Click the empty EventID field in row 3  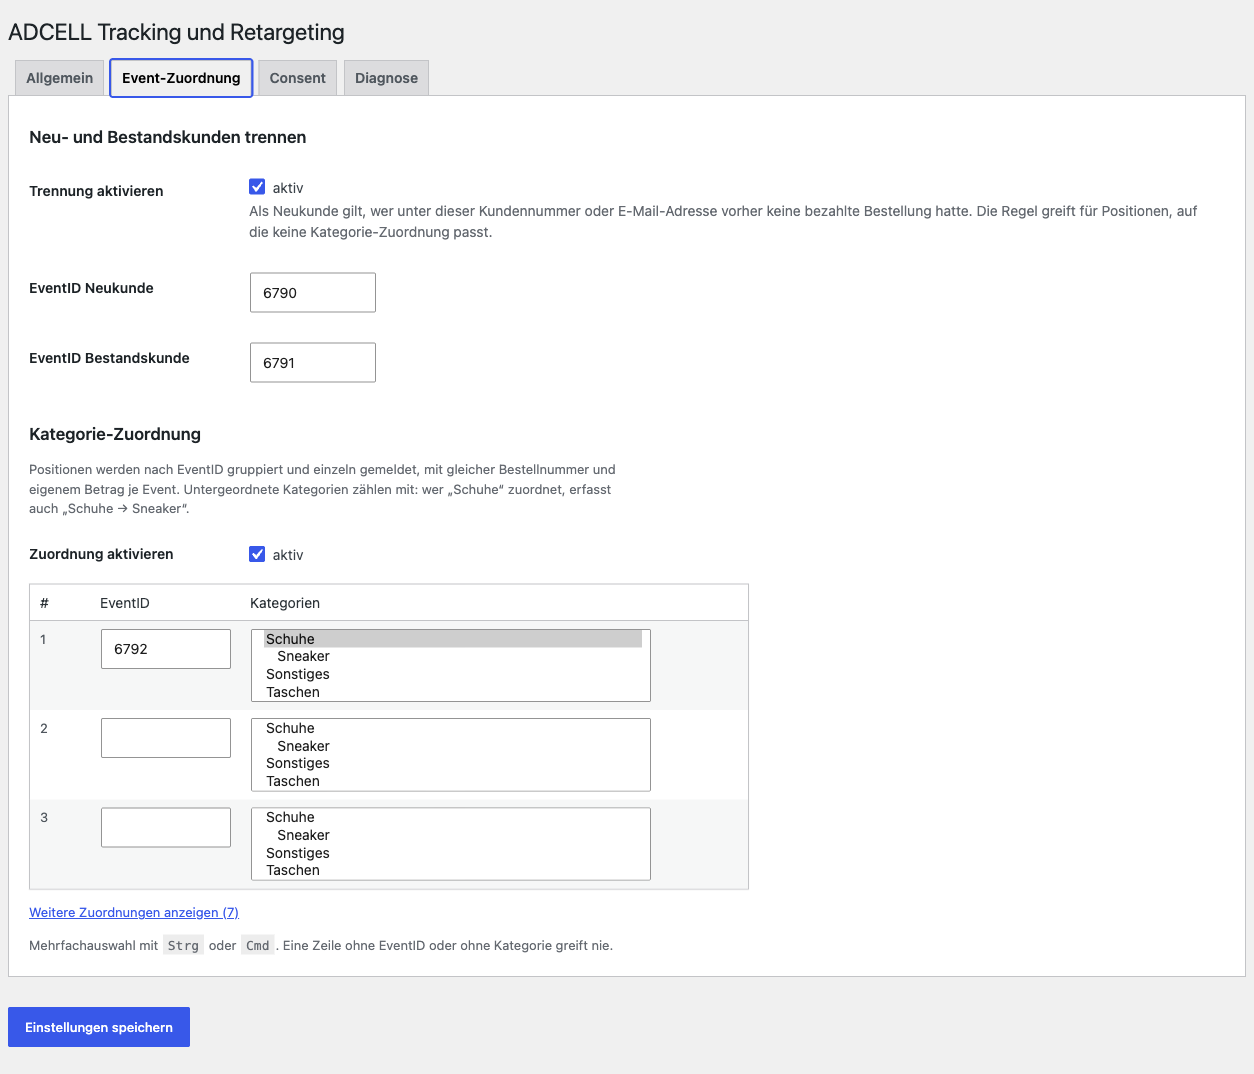(166, 827)
